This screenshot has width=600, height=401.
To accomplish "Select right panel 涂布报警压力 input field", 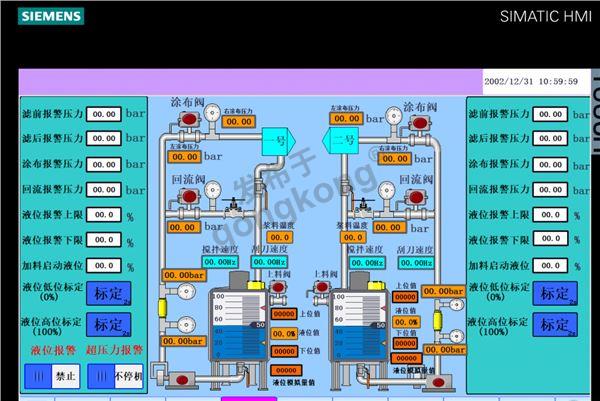I will click(x=550, y=165).
